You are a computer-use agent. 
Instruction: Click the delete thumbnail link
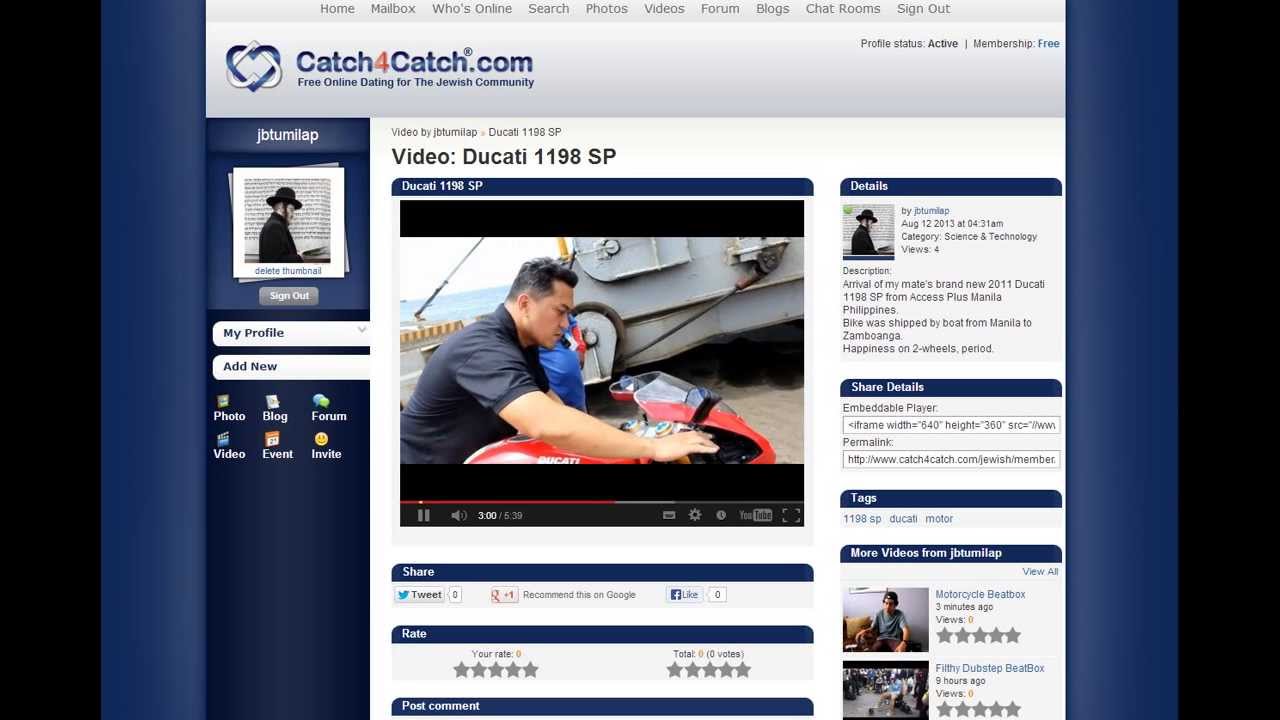tap(288, 271)
